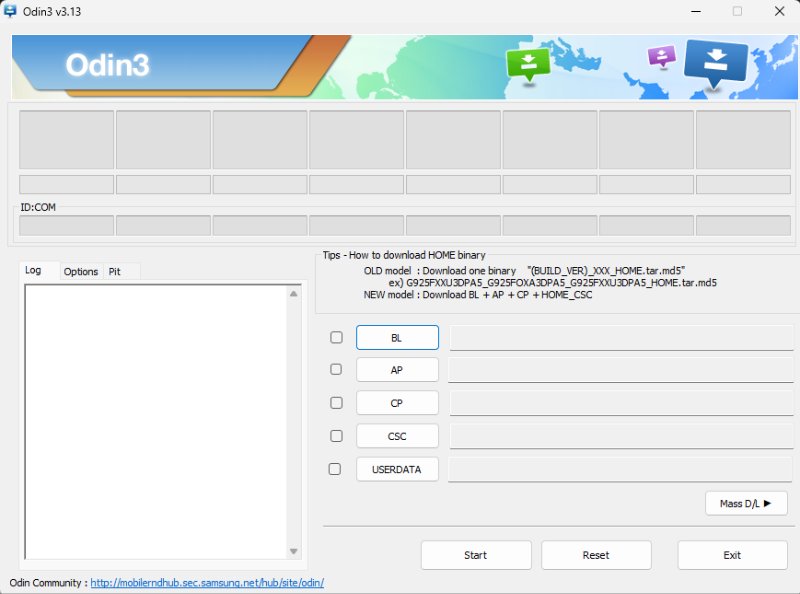Switch to the Options tab

coord(80,271)
